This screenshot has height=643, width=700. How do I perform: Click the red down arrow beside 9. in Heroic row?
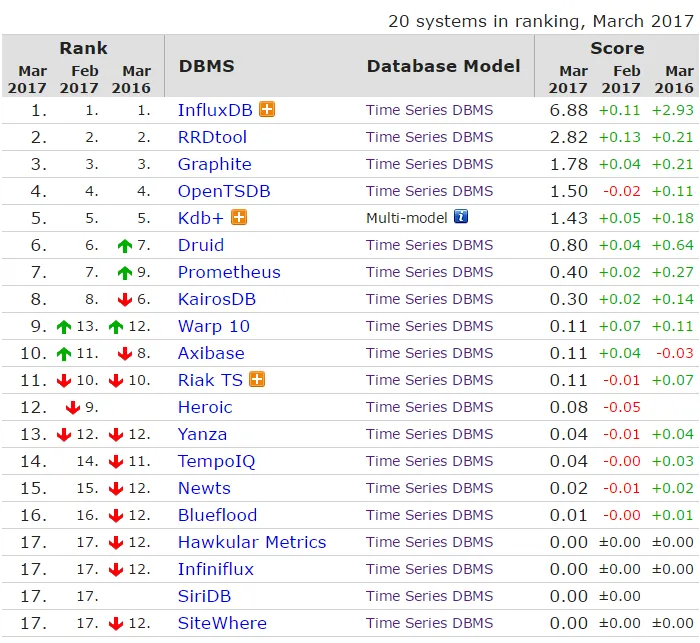(73, 407)
